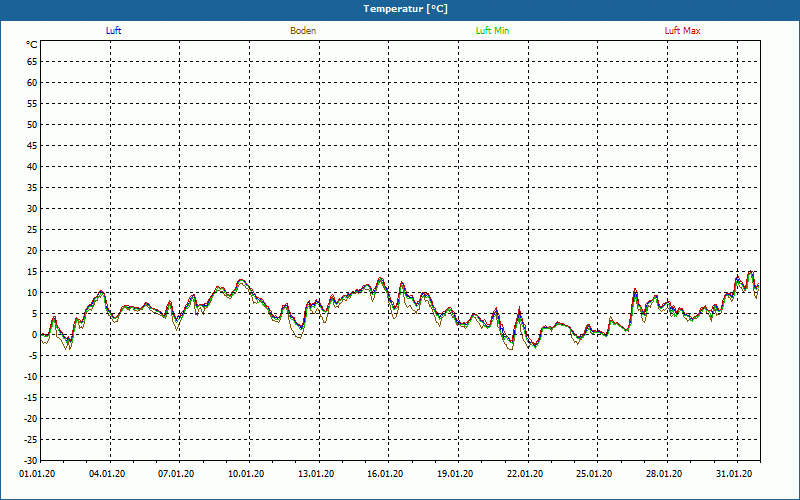Click the -5 y-axis value

(x=32, y=356)
